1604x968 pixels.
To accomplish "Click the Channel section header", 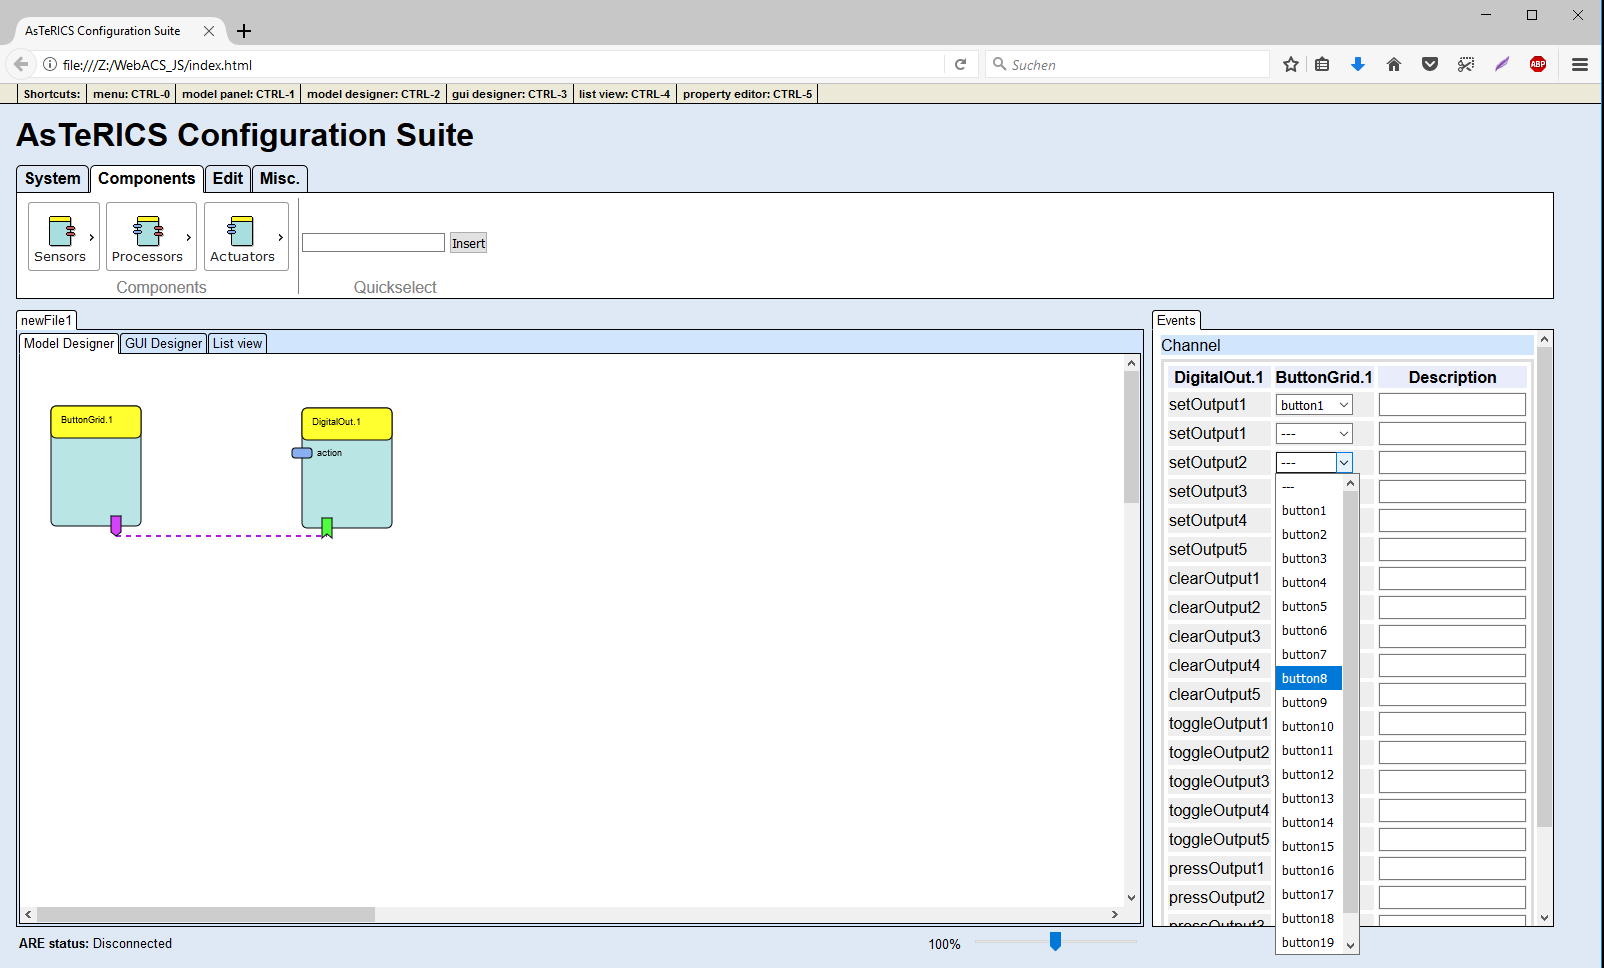I will click(1346, 346).
